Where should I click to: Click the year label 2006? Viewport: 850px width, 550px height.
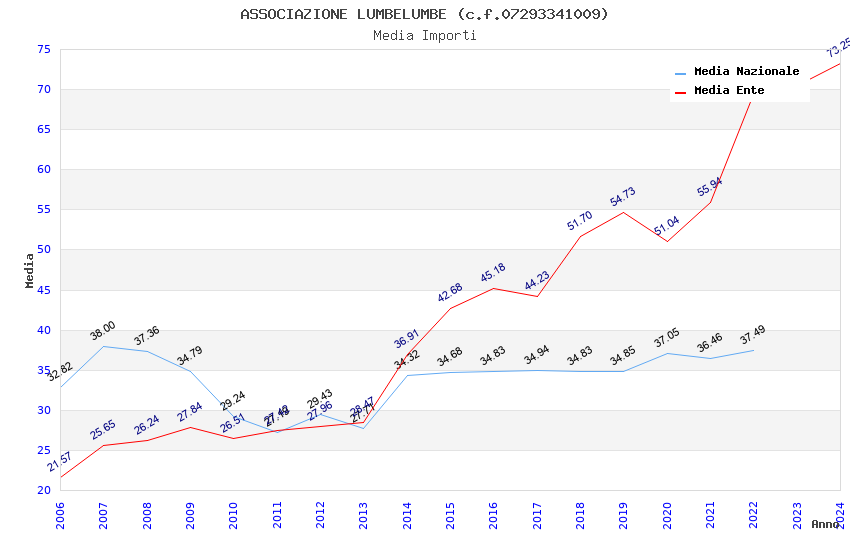coord(60,515)
